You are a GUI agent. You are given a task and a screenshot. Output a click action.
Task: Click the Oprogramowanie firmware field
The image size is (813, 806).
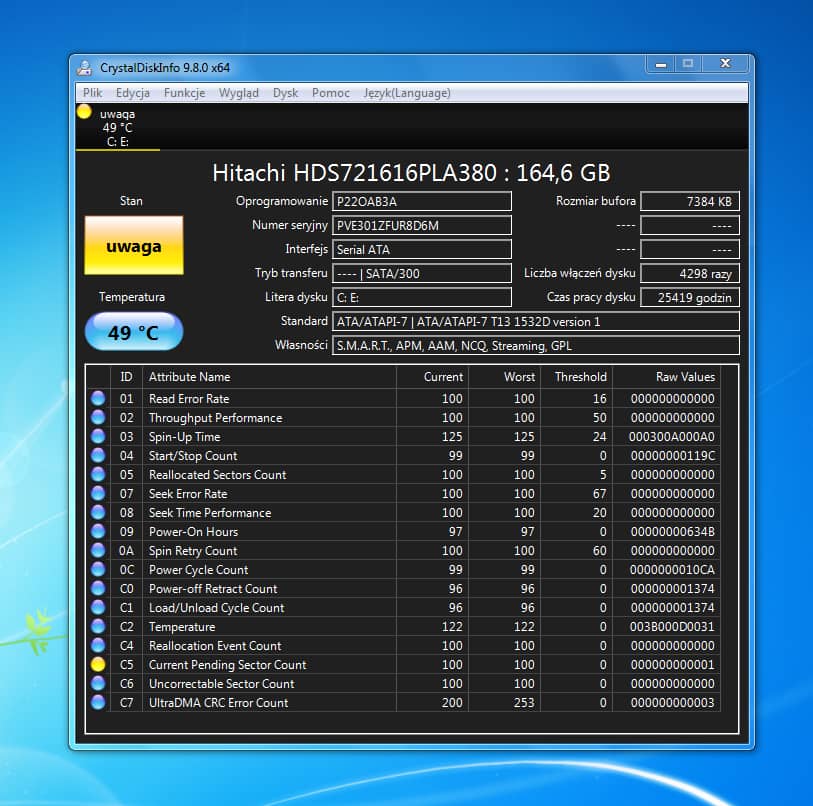421,201
